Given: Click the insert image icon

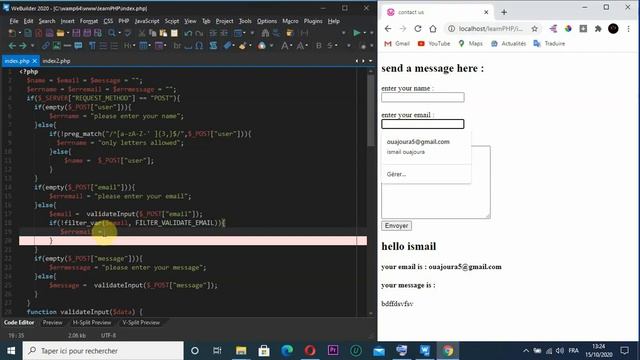Looking at the screenshot, I should pyautogui.click(x=56, y=46).
